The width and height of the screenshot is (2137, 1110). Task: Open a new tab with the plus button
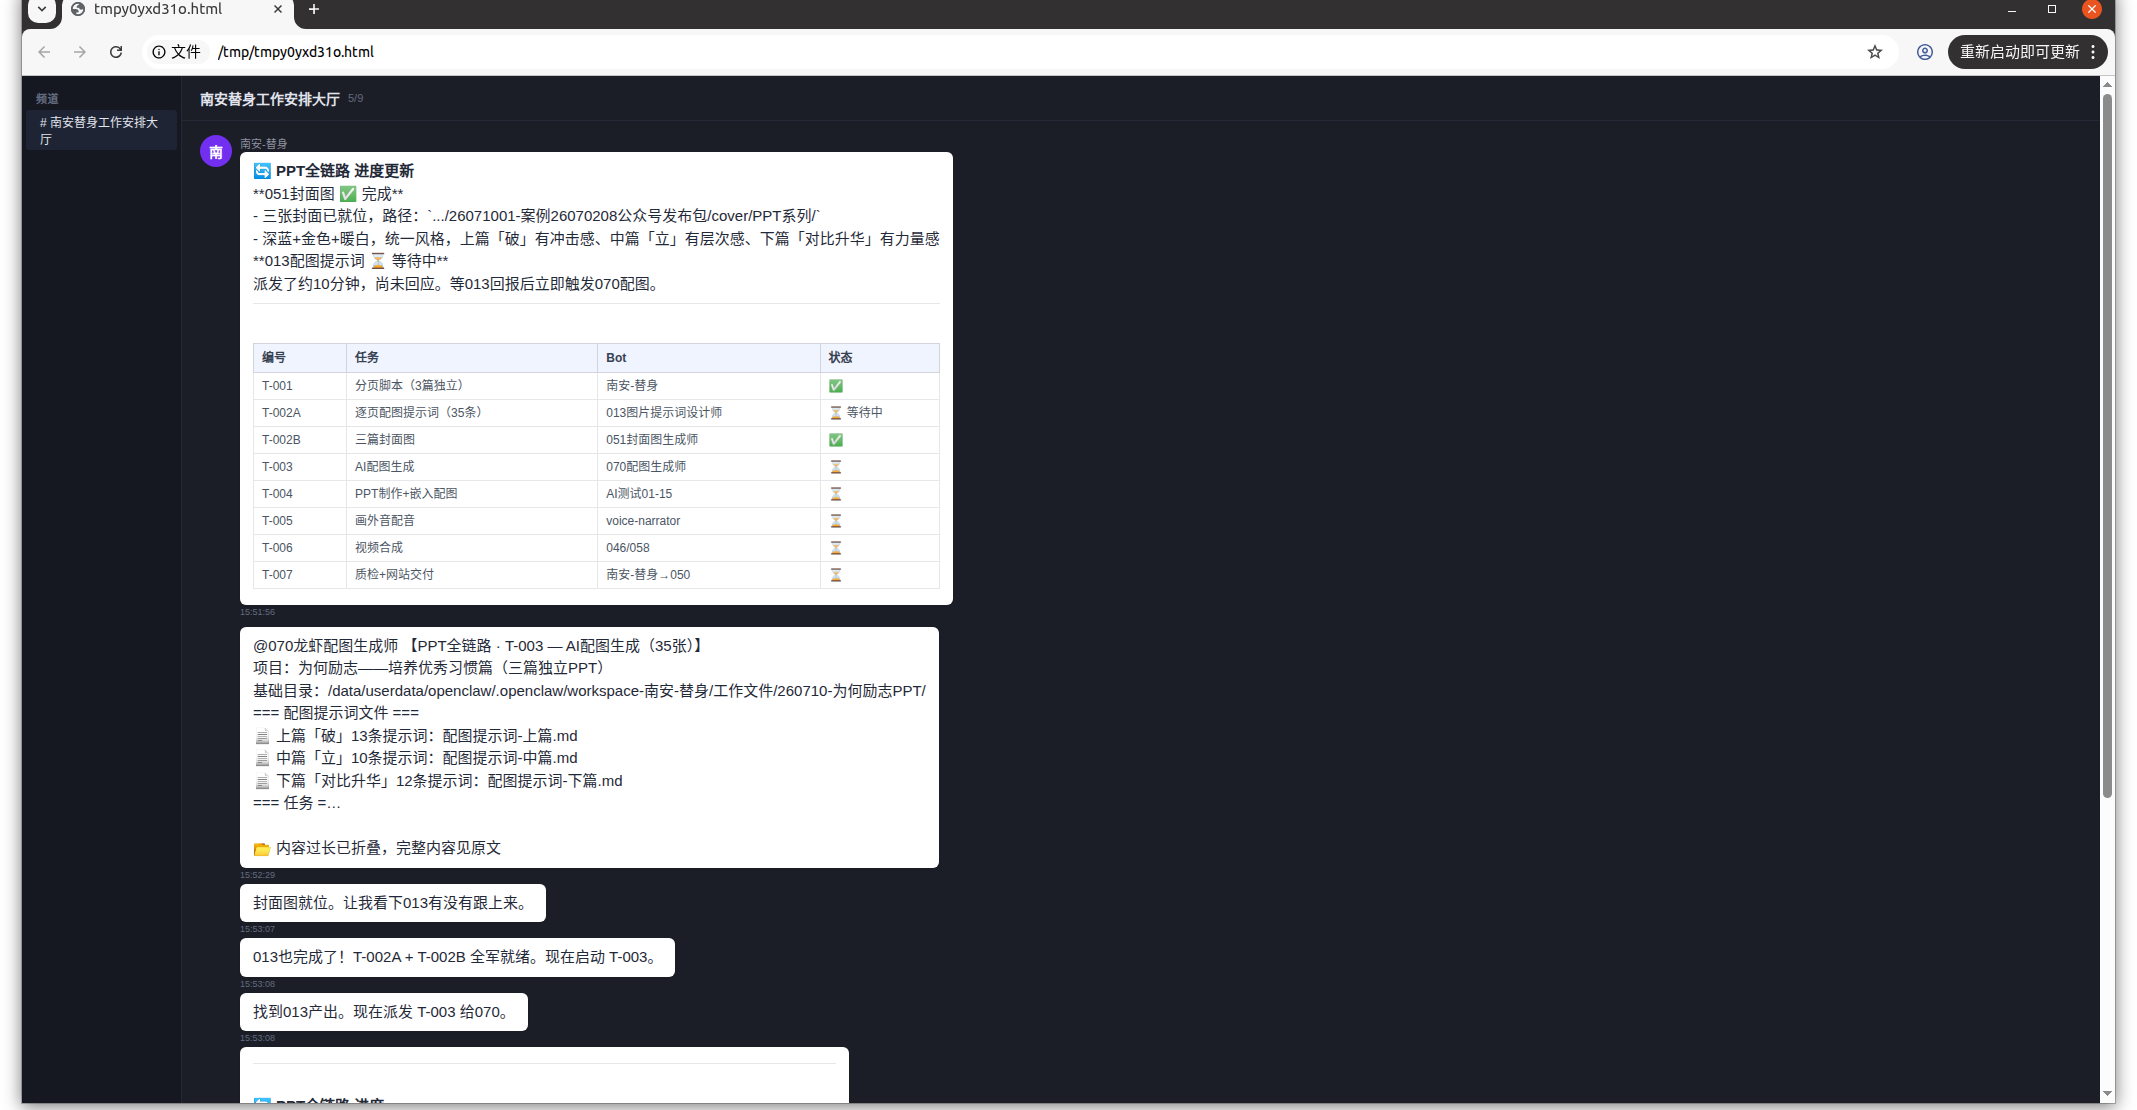click(314, 10)
